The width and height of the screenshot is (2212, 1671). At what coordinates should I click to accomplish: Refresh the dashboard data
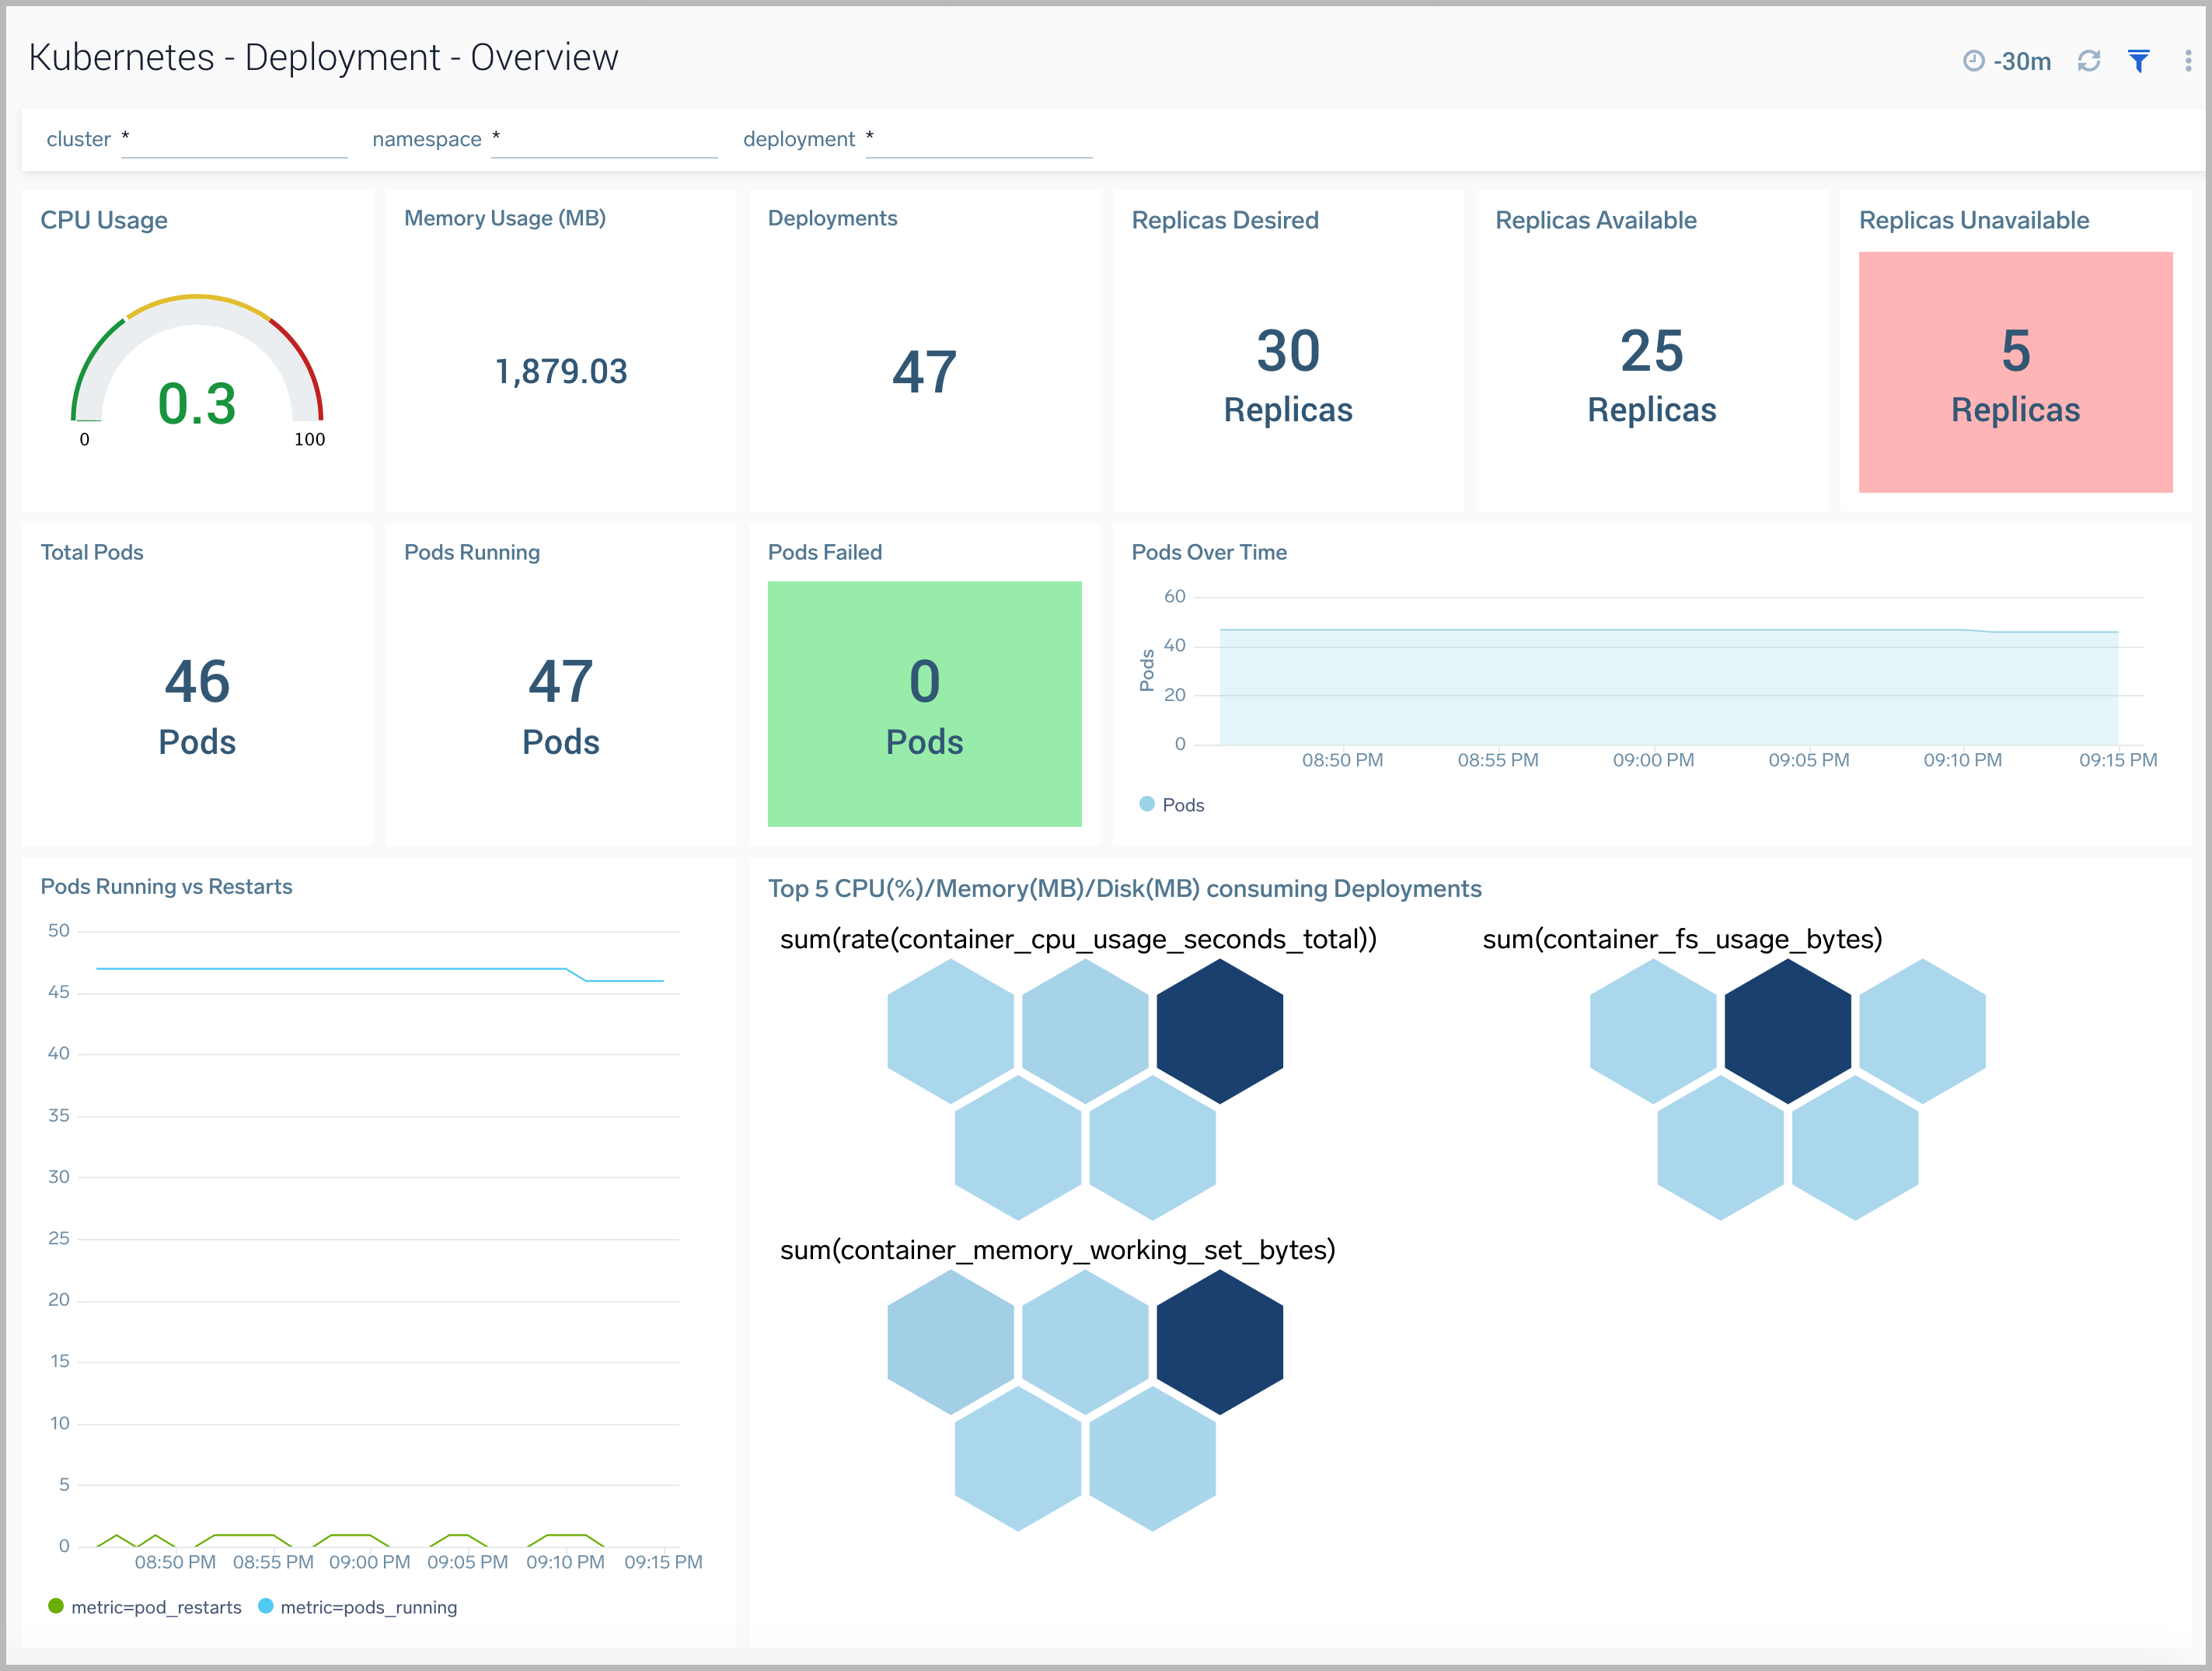tap(2088, 61)
